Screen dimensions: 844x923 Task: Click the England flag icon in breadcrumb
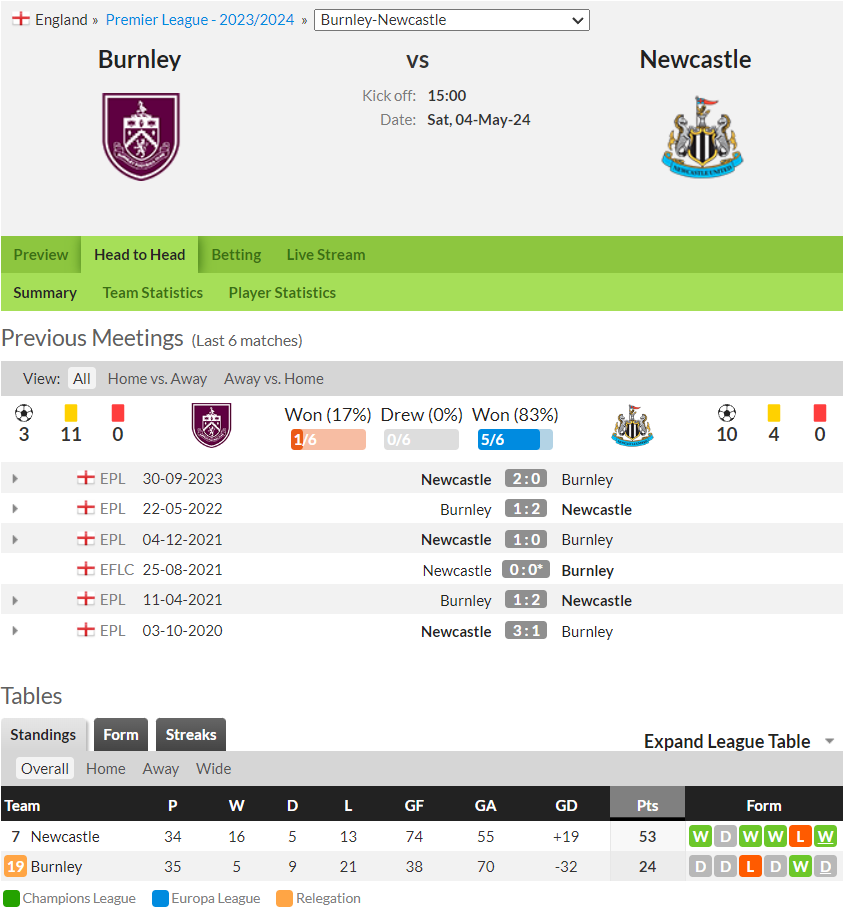pos(21,19)
